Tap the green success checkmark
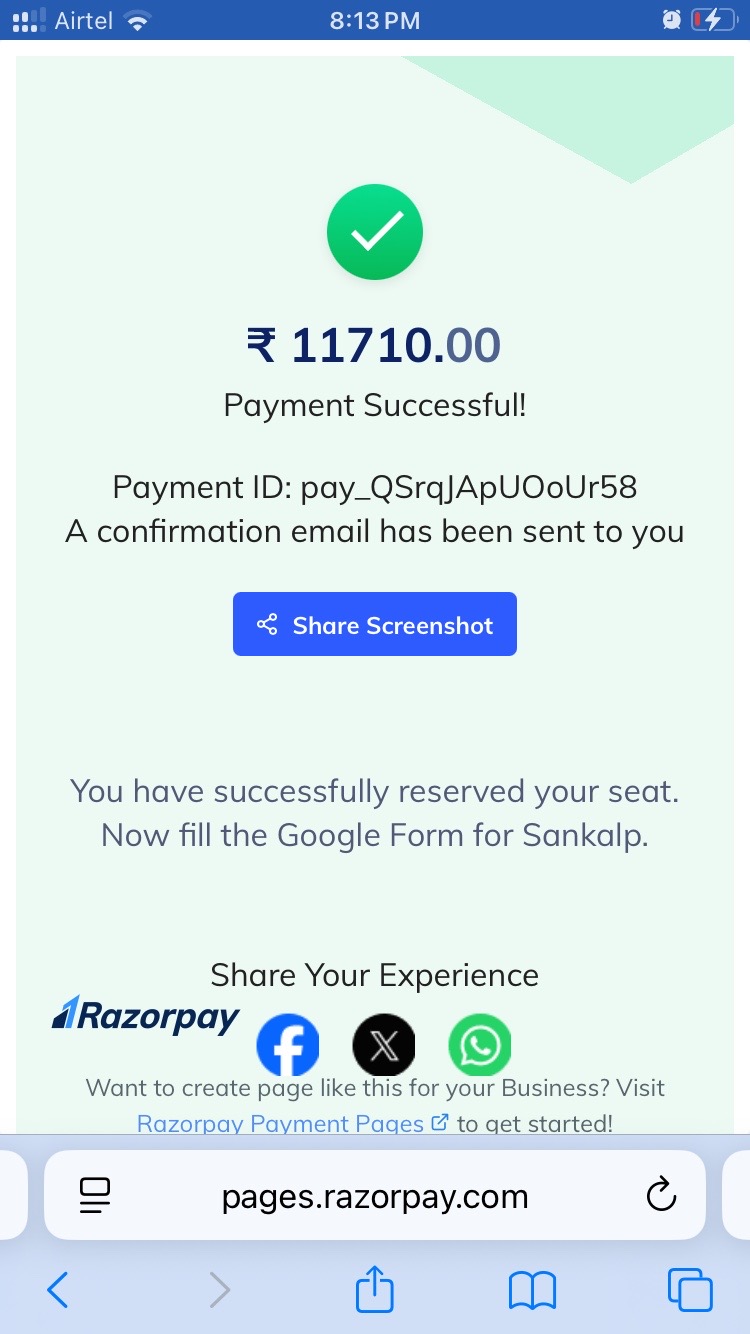The width and height of the screenshot is (750, 1334). 375,232
